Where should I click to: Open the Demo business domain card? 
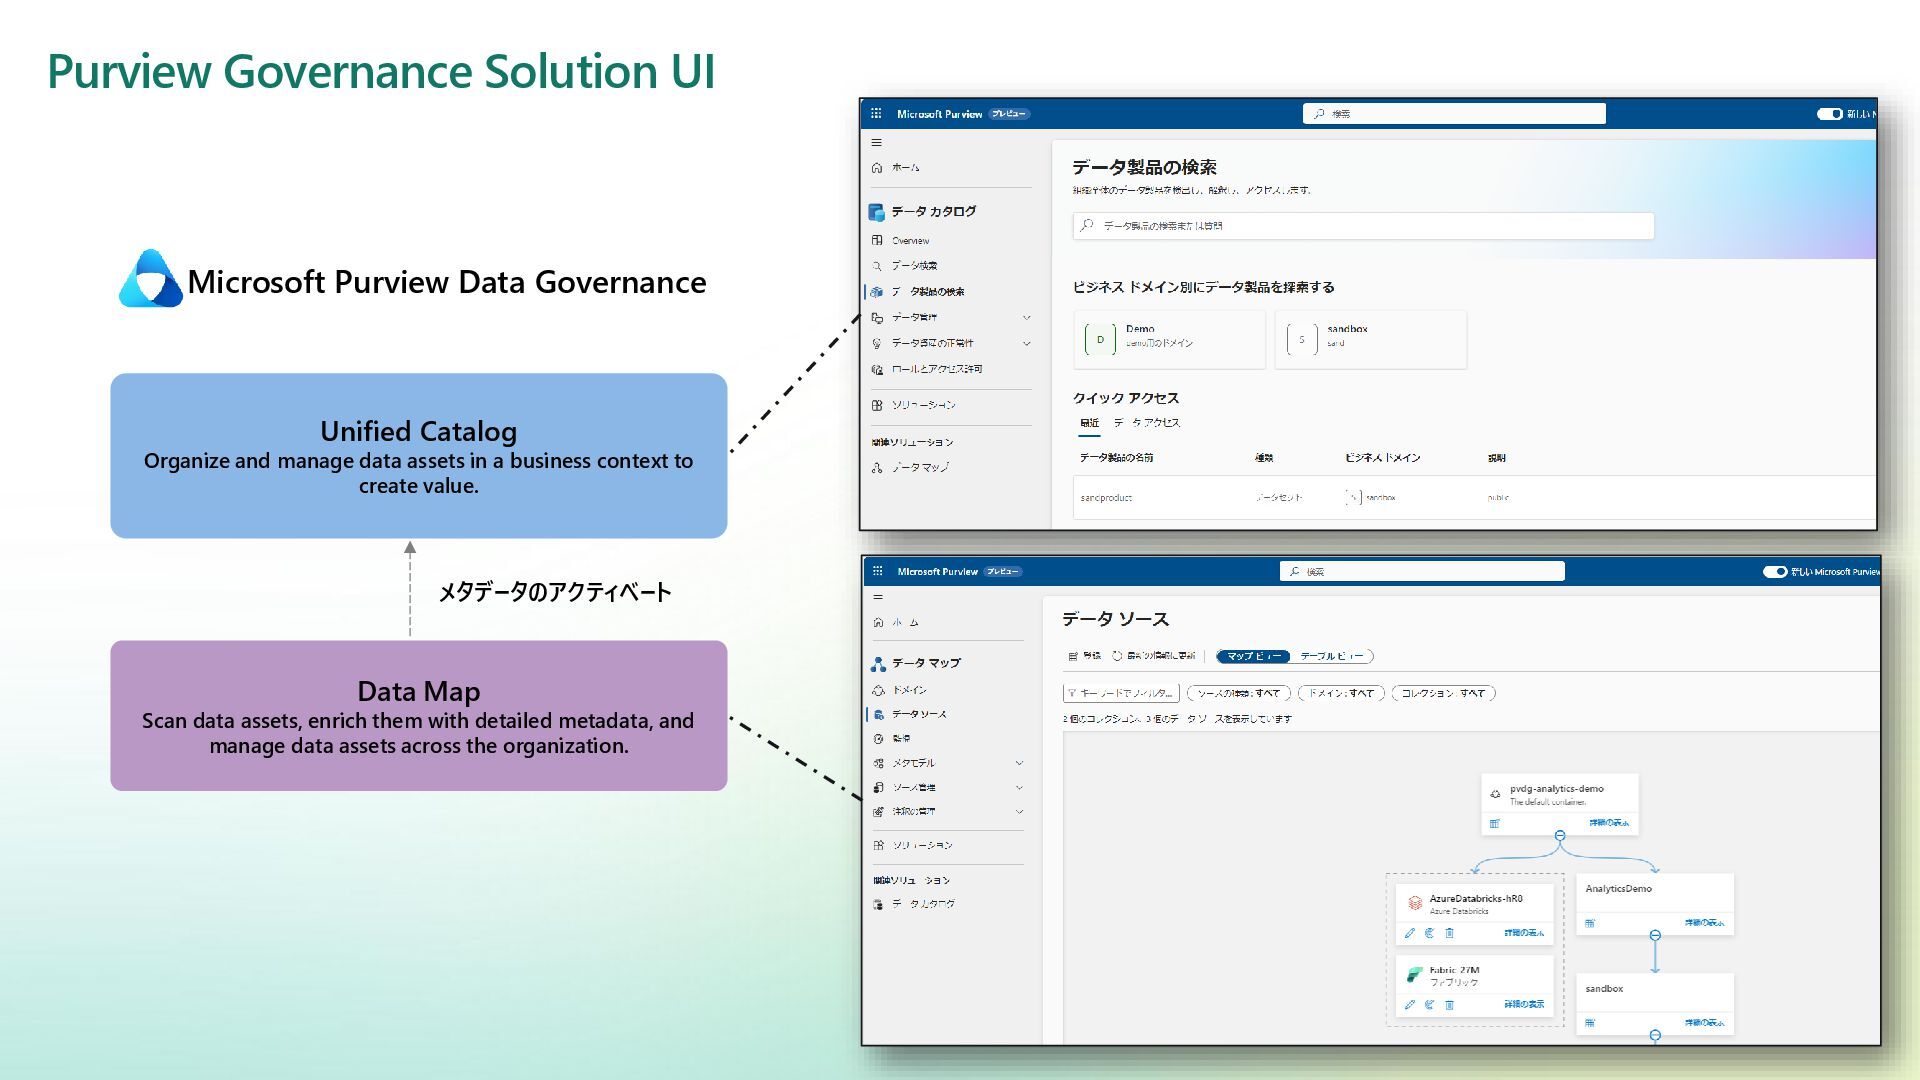(x=1168, y=339)
